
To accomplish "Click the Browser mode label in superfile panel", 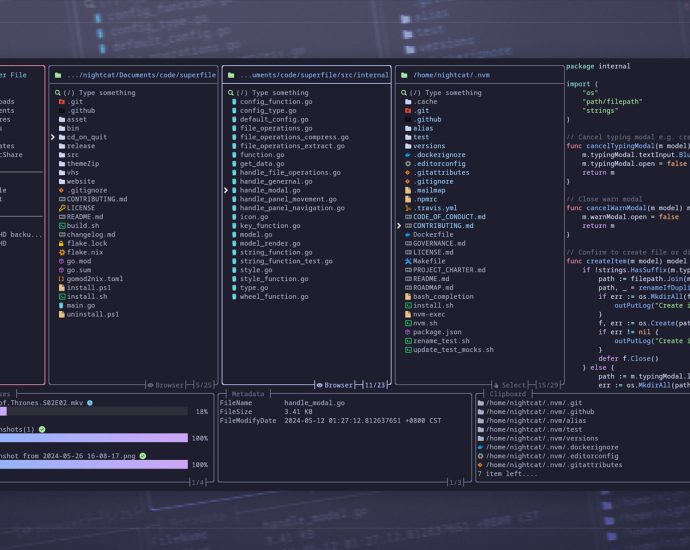I will (x=169, y=385).
